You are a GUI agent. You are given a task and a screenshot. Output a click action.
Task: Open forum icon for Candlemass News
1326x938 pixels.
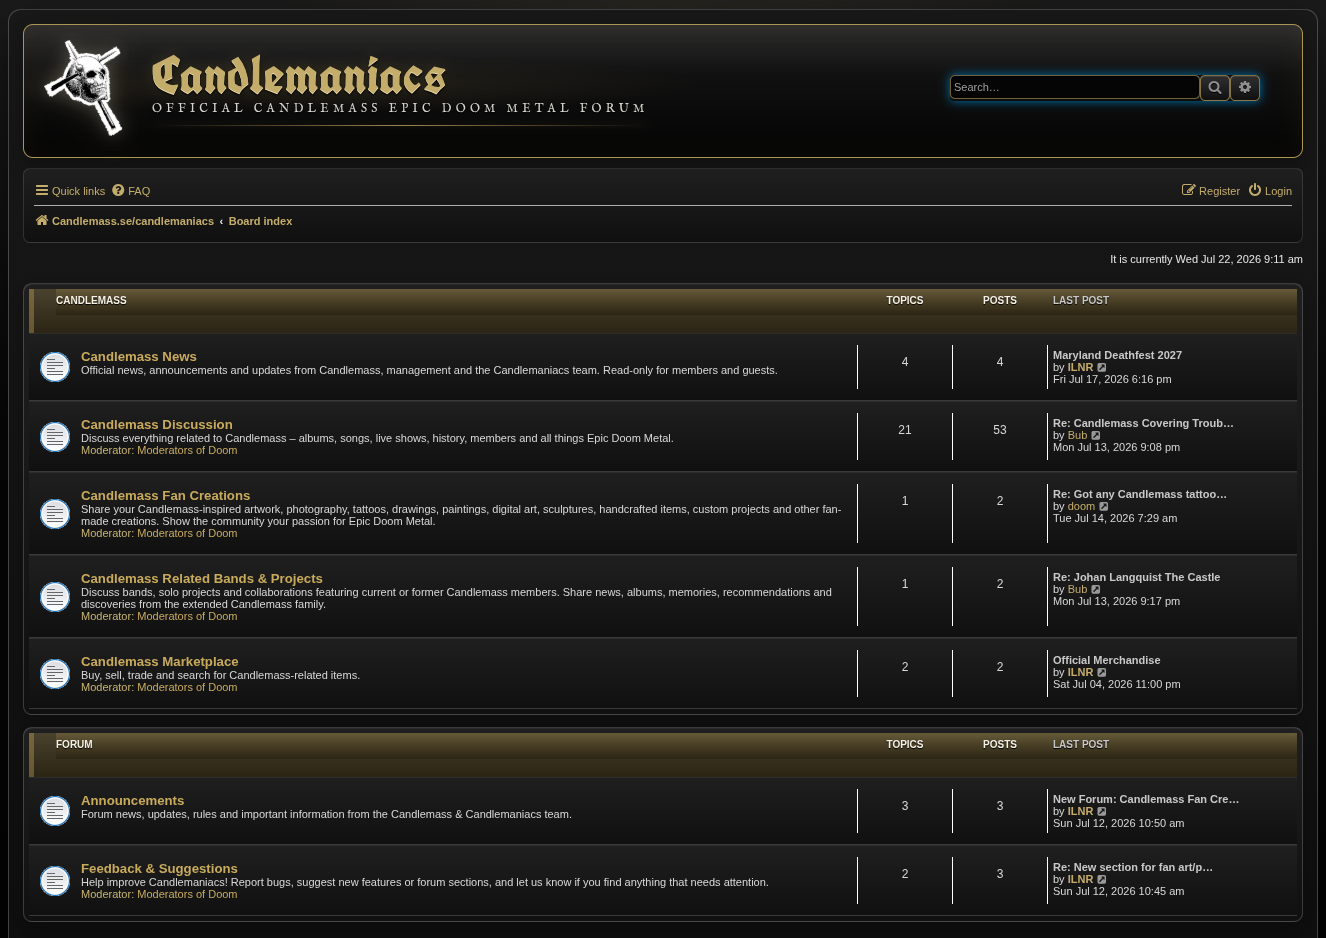click(55, 367)
